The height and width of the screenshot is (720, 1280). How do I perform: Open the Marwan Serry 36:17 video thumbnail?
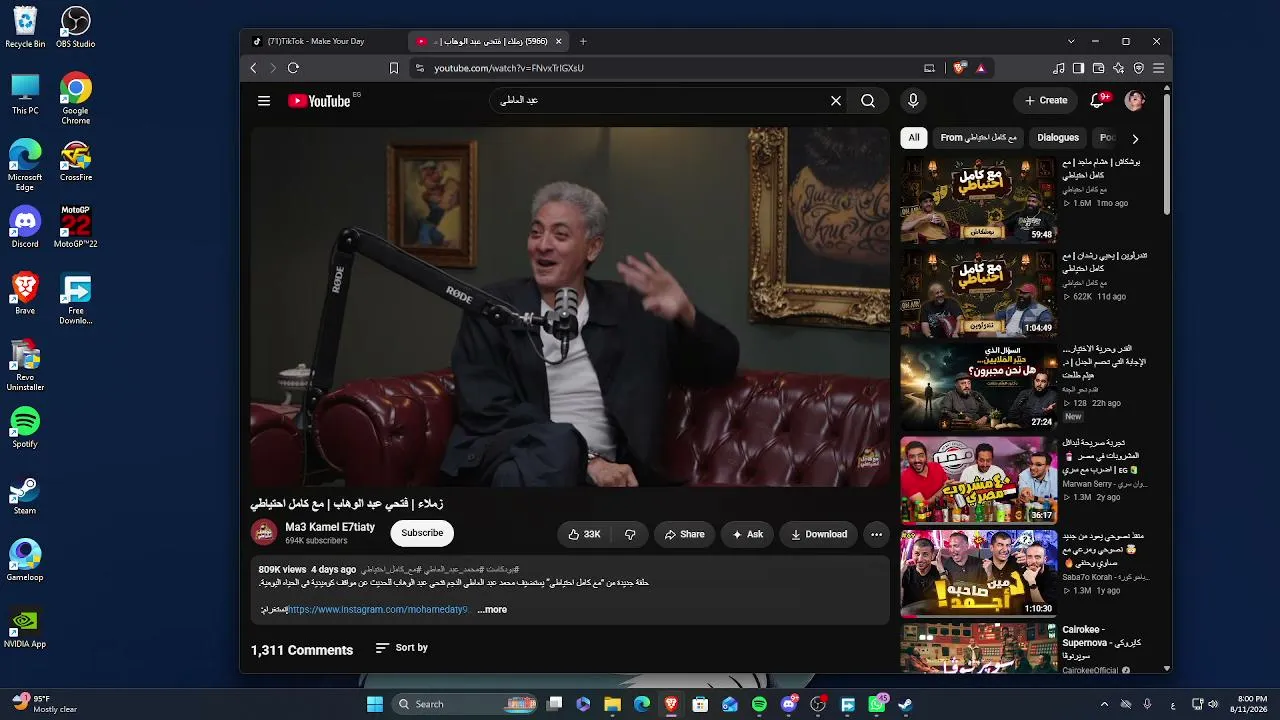[978, 480]
